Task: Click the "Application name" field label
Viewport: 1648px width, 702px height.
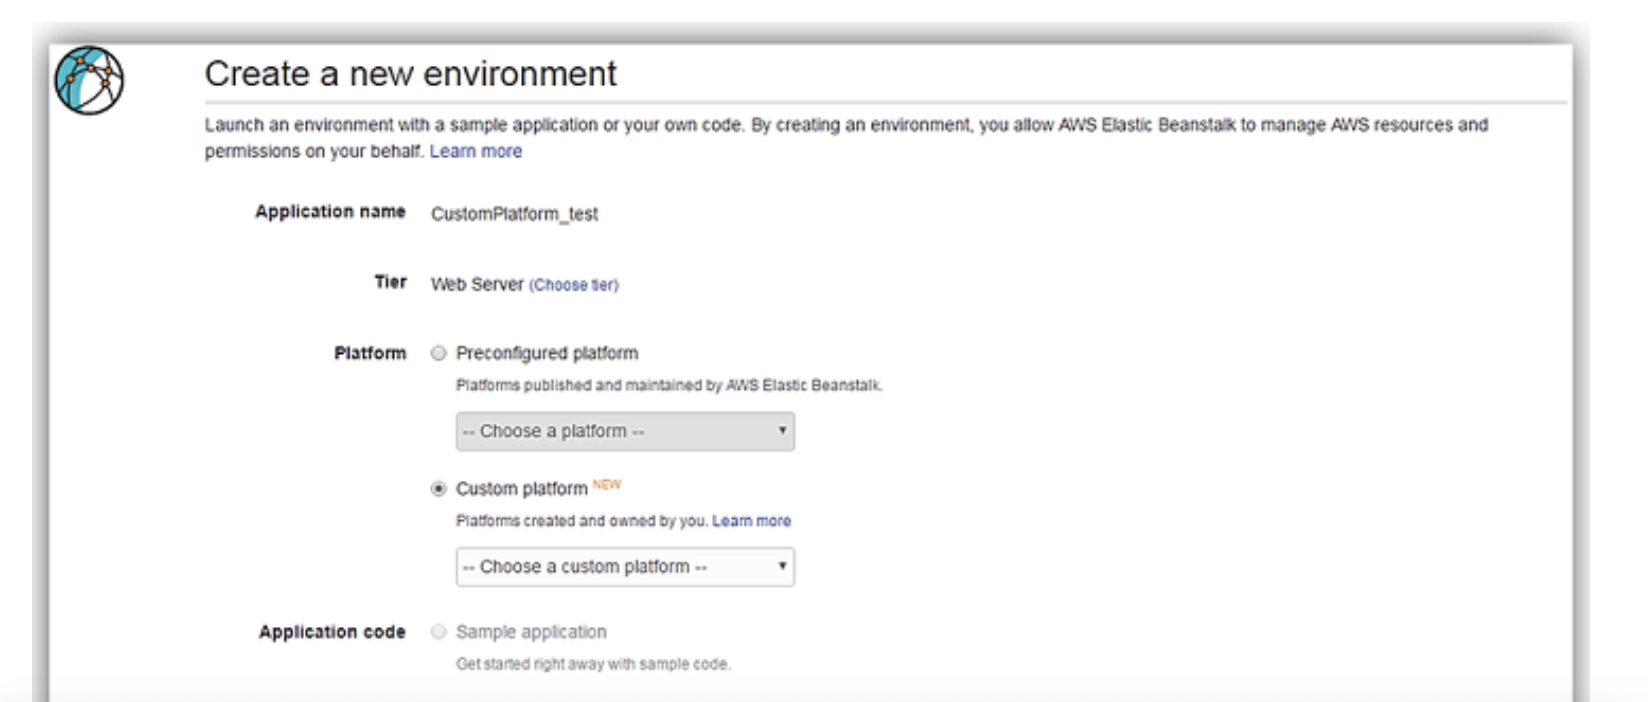Action: coord(330,212)
